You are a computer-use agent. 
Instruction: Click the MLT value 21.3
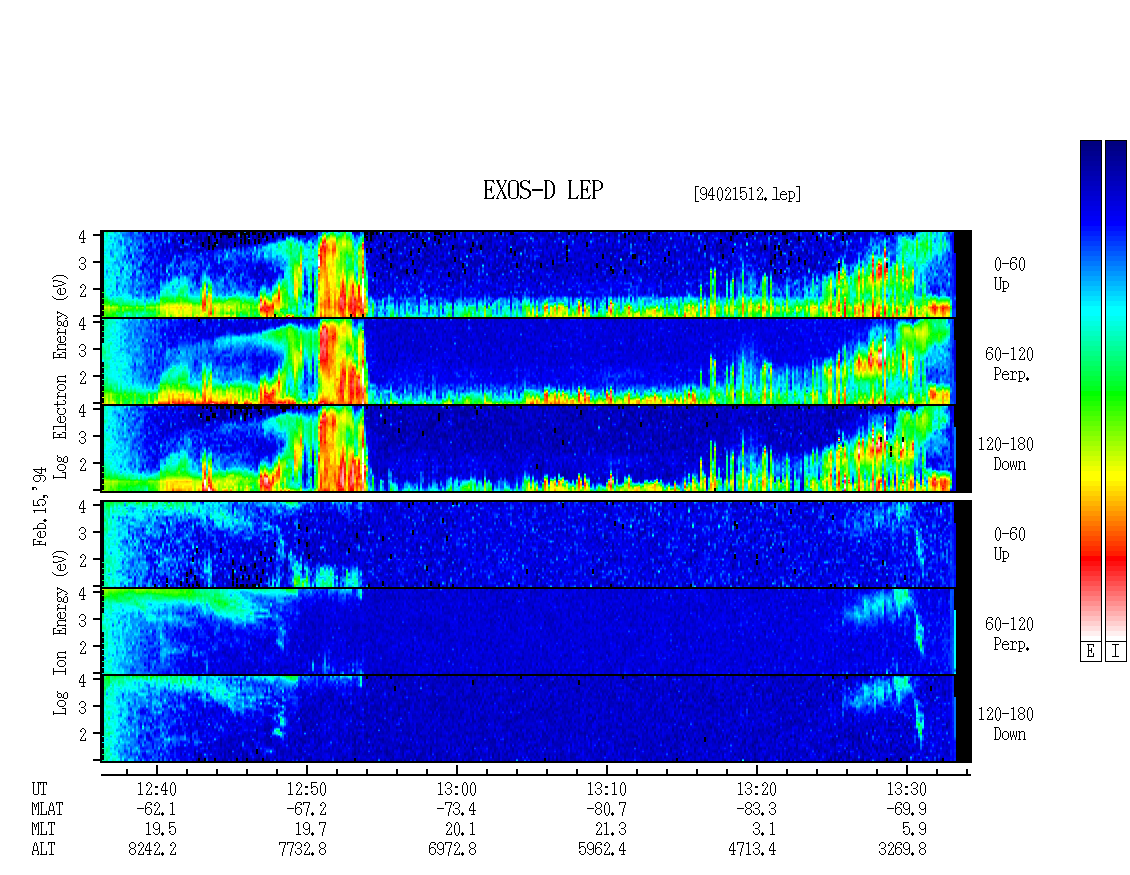[610, 830]
